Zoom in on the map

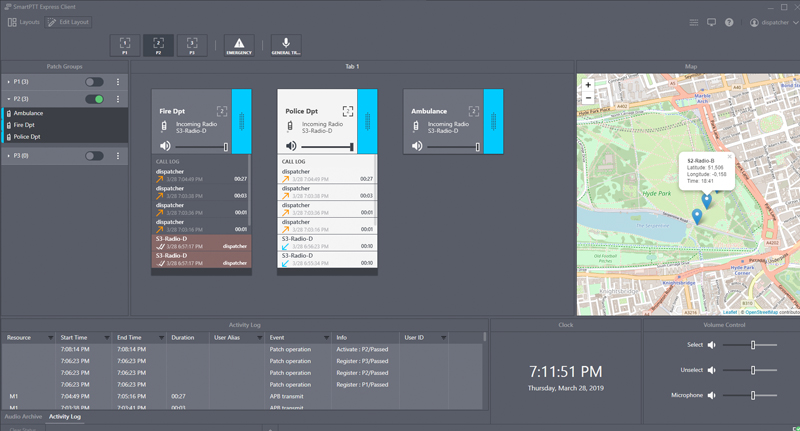pyautogui.click(x=588, y=85)
